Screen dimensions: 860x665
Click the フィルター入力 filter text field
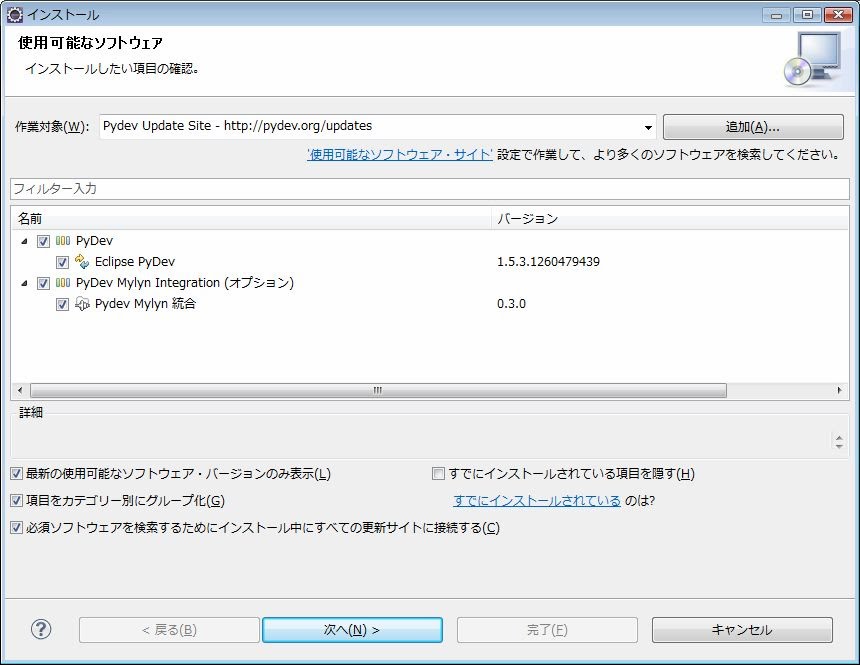pos(429,189)
